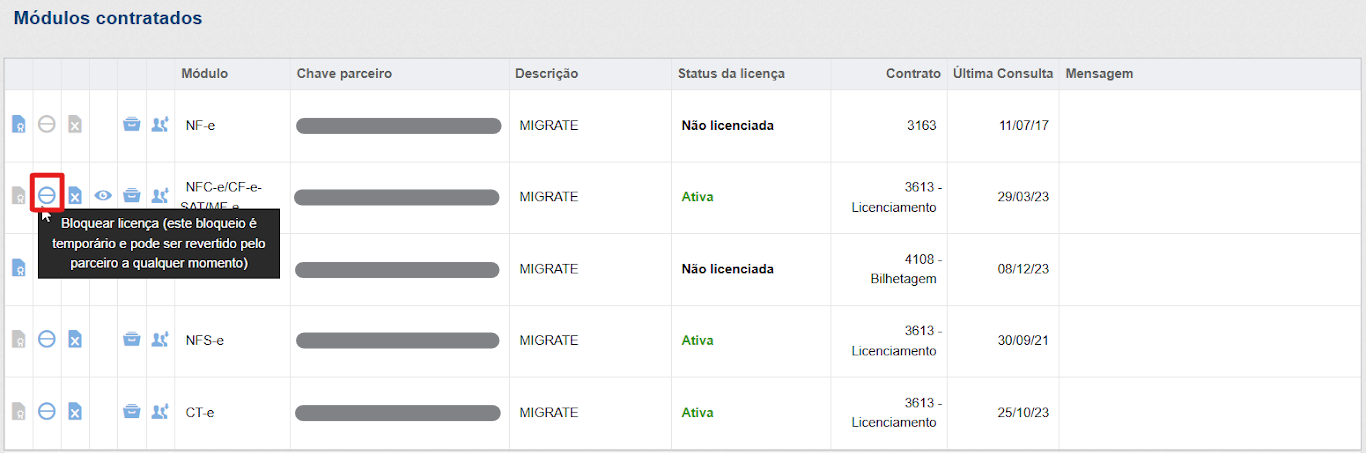Screen dimensions: 1366x453
Task: Toggle the eye icon in the NFC-e row
Action: click(x=103, y=196)
